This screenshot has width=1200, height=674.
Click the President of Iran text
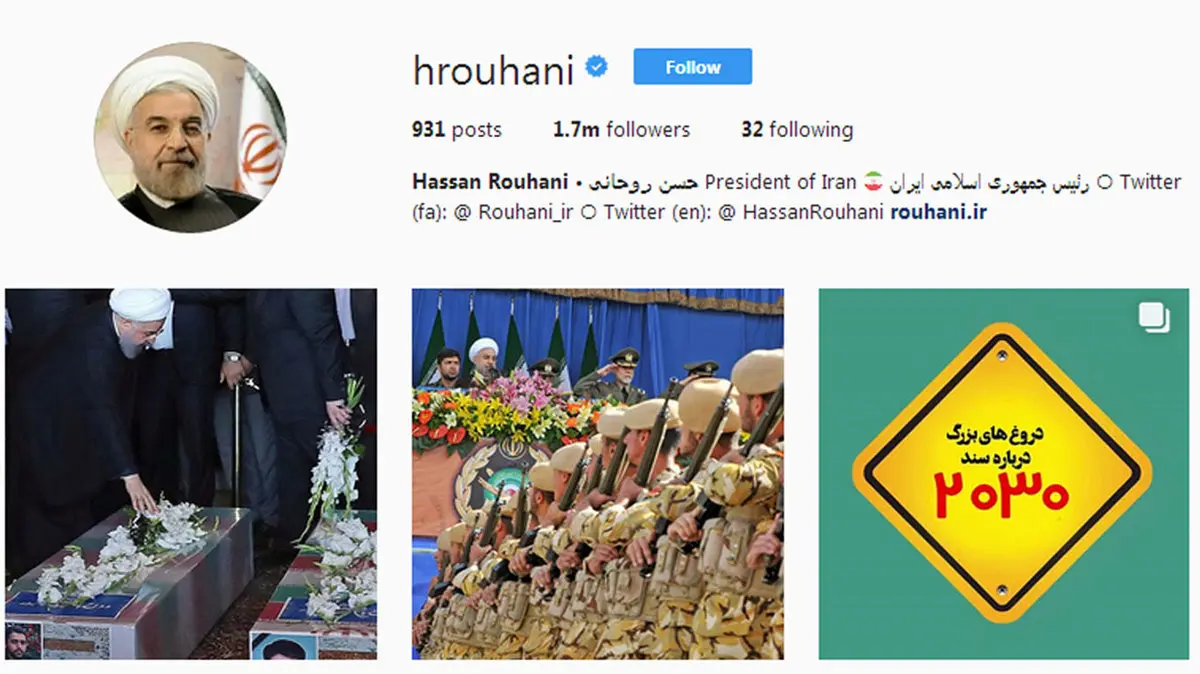click(x=780, y=182)
